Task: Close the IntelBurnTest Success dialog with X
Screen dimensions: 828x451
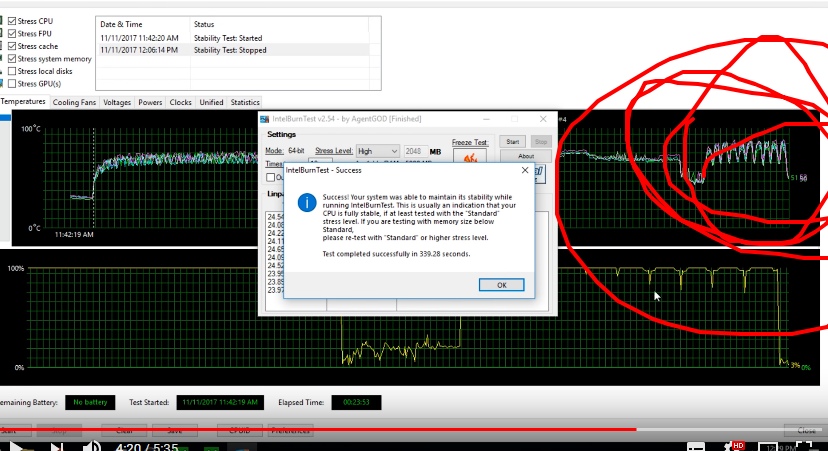Action: (x=523, y=170)
